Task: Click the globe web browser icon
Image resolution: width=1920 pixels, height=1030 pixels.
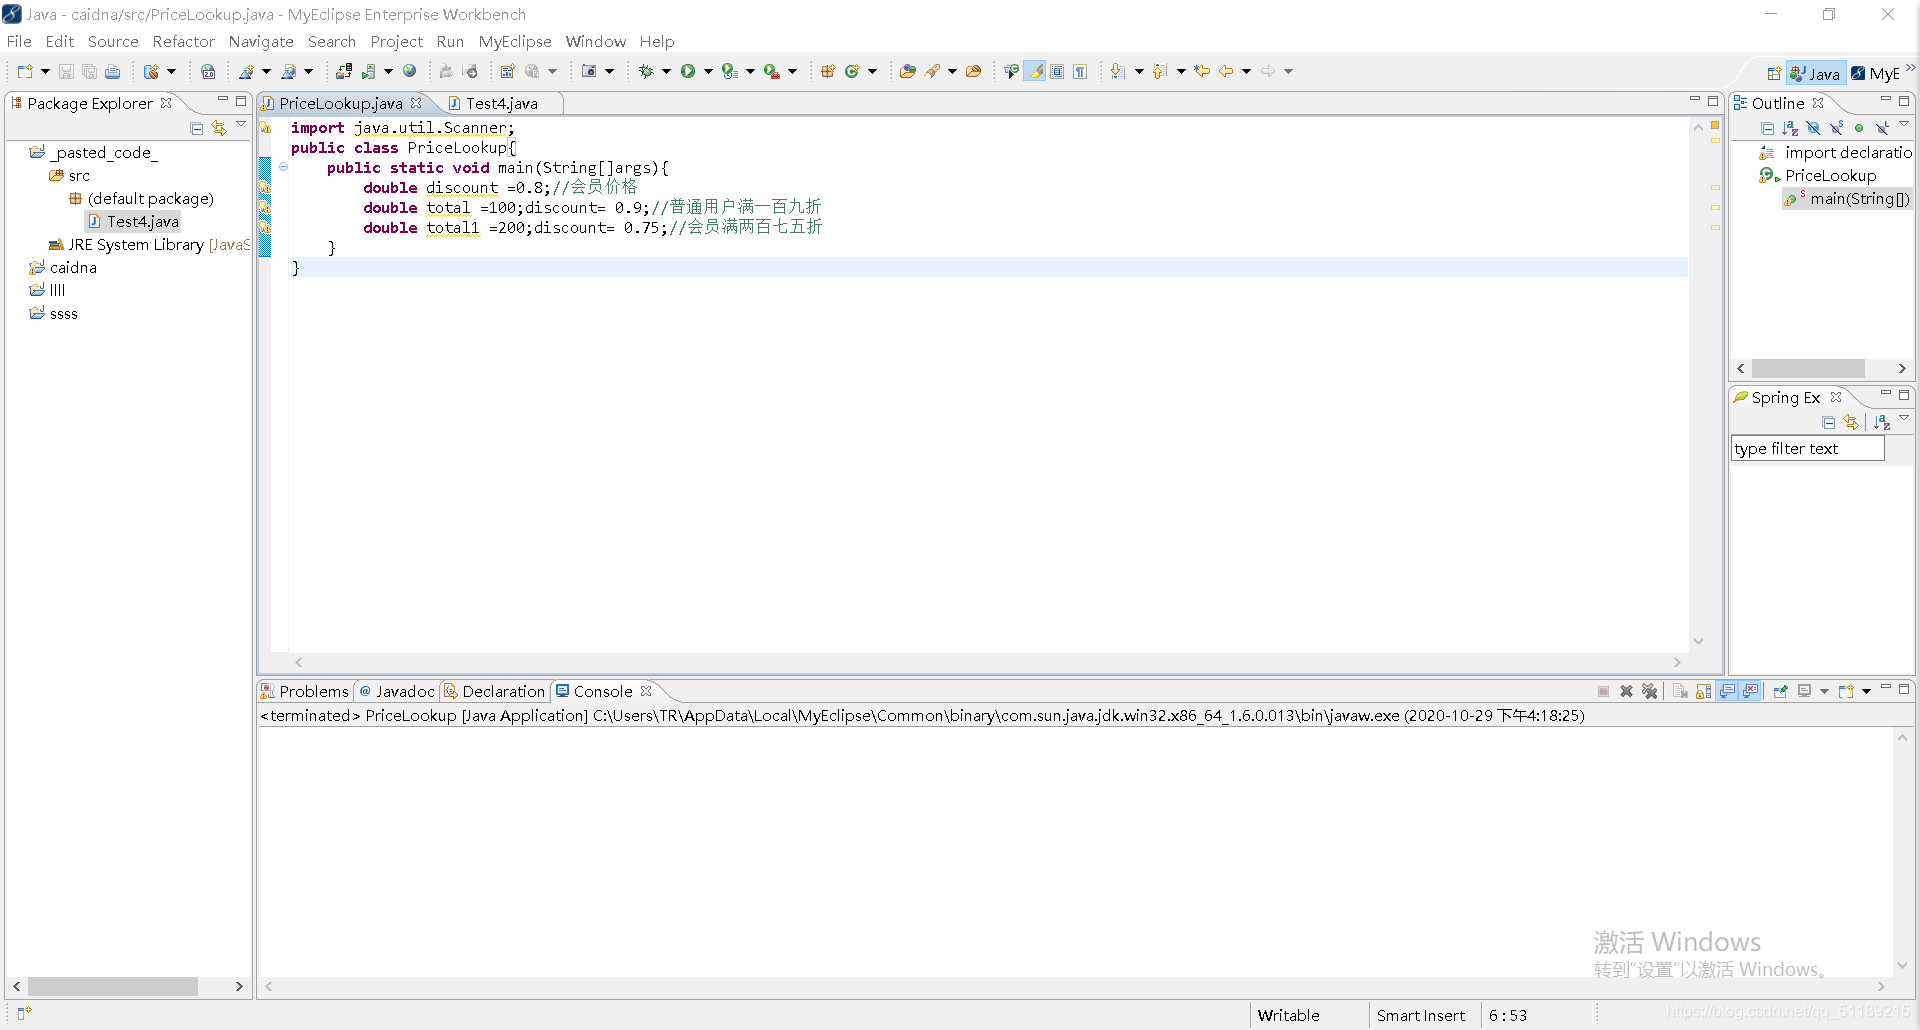Action: click(x=409, y=71)
